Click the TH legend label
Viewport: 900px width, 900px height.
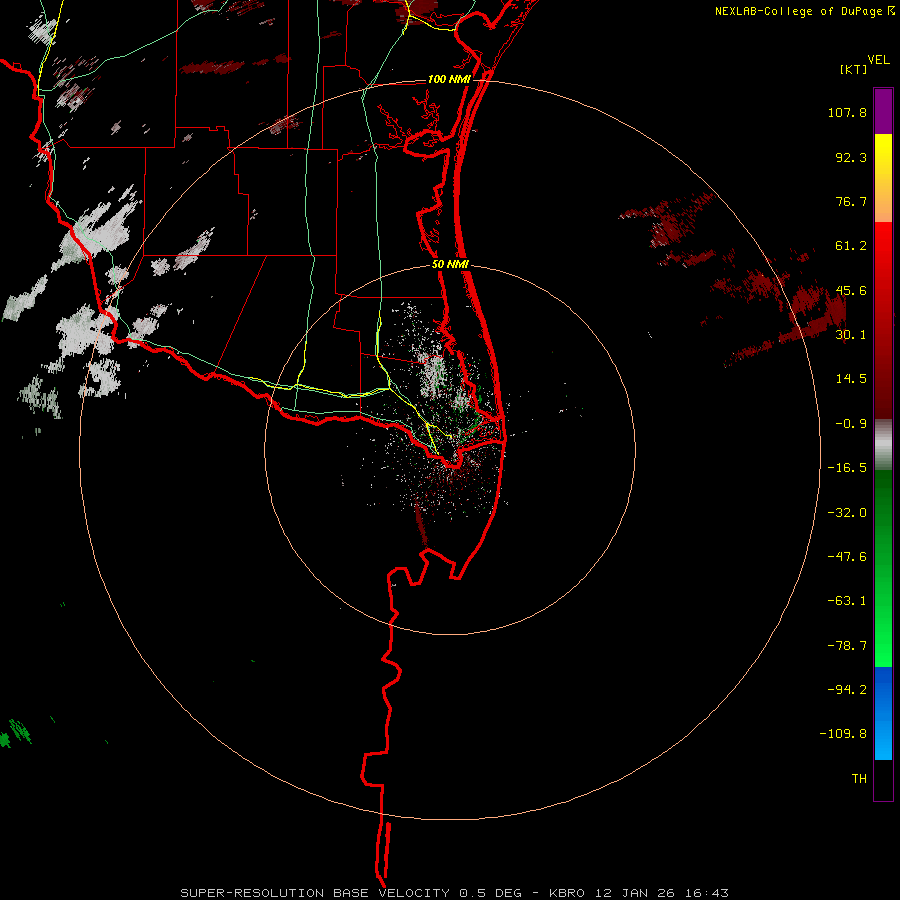pos(859,779)
